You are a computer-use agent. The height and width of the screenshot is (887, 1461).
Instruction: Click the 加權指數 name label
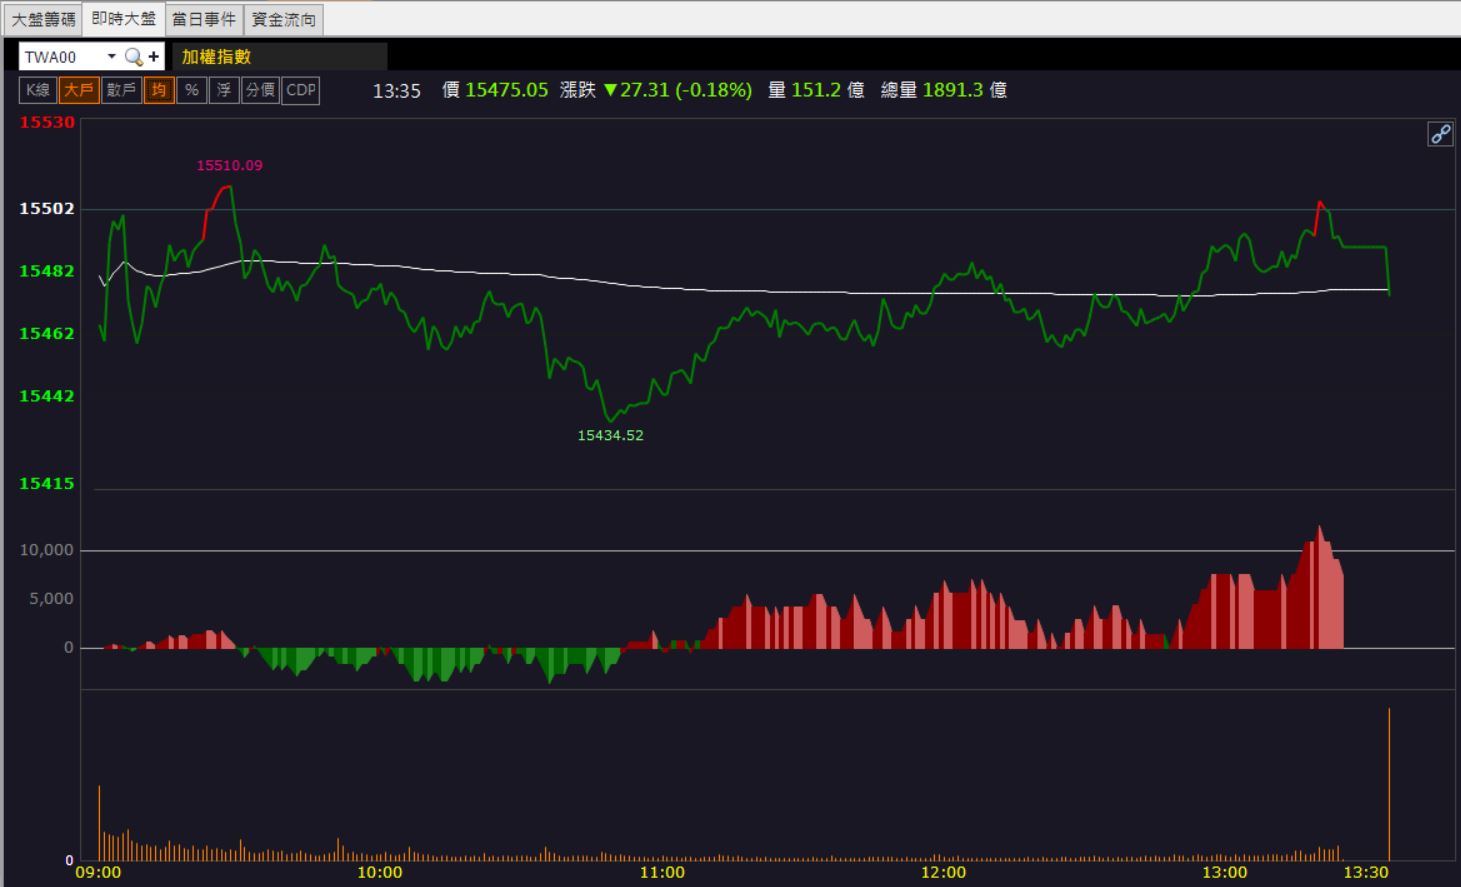[x=216, y=57]
